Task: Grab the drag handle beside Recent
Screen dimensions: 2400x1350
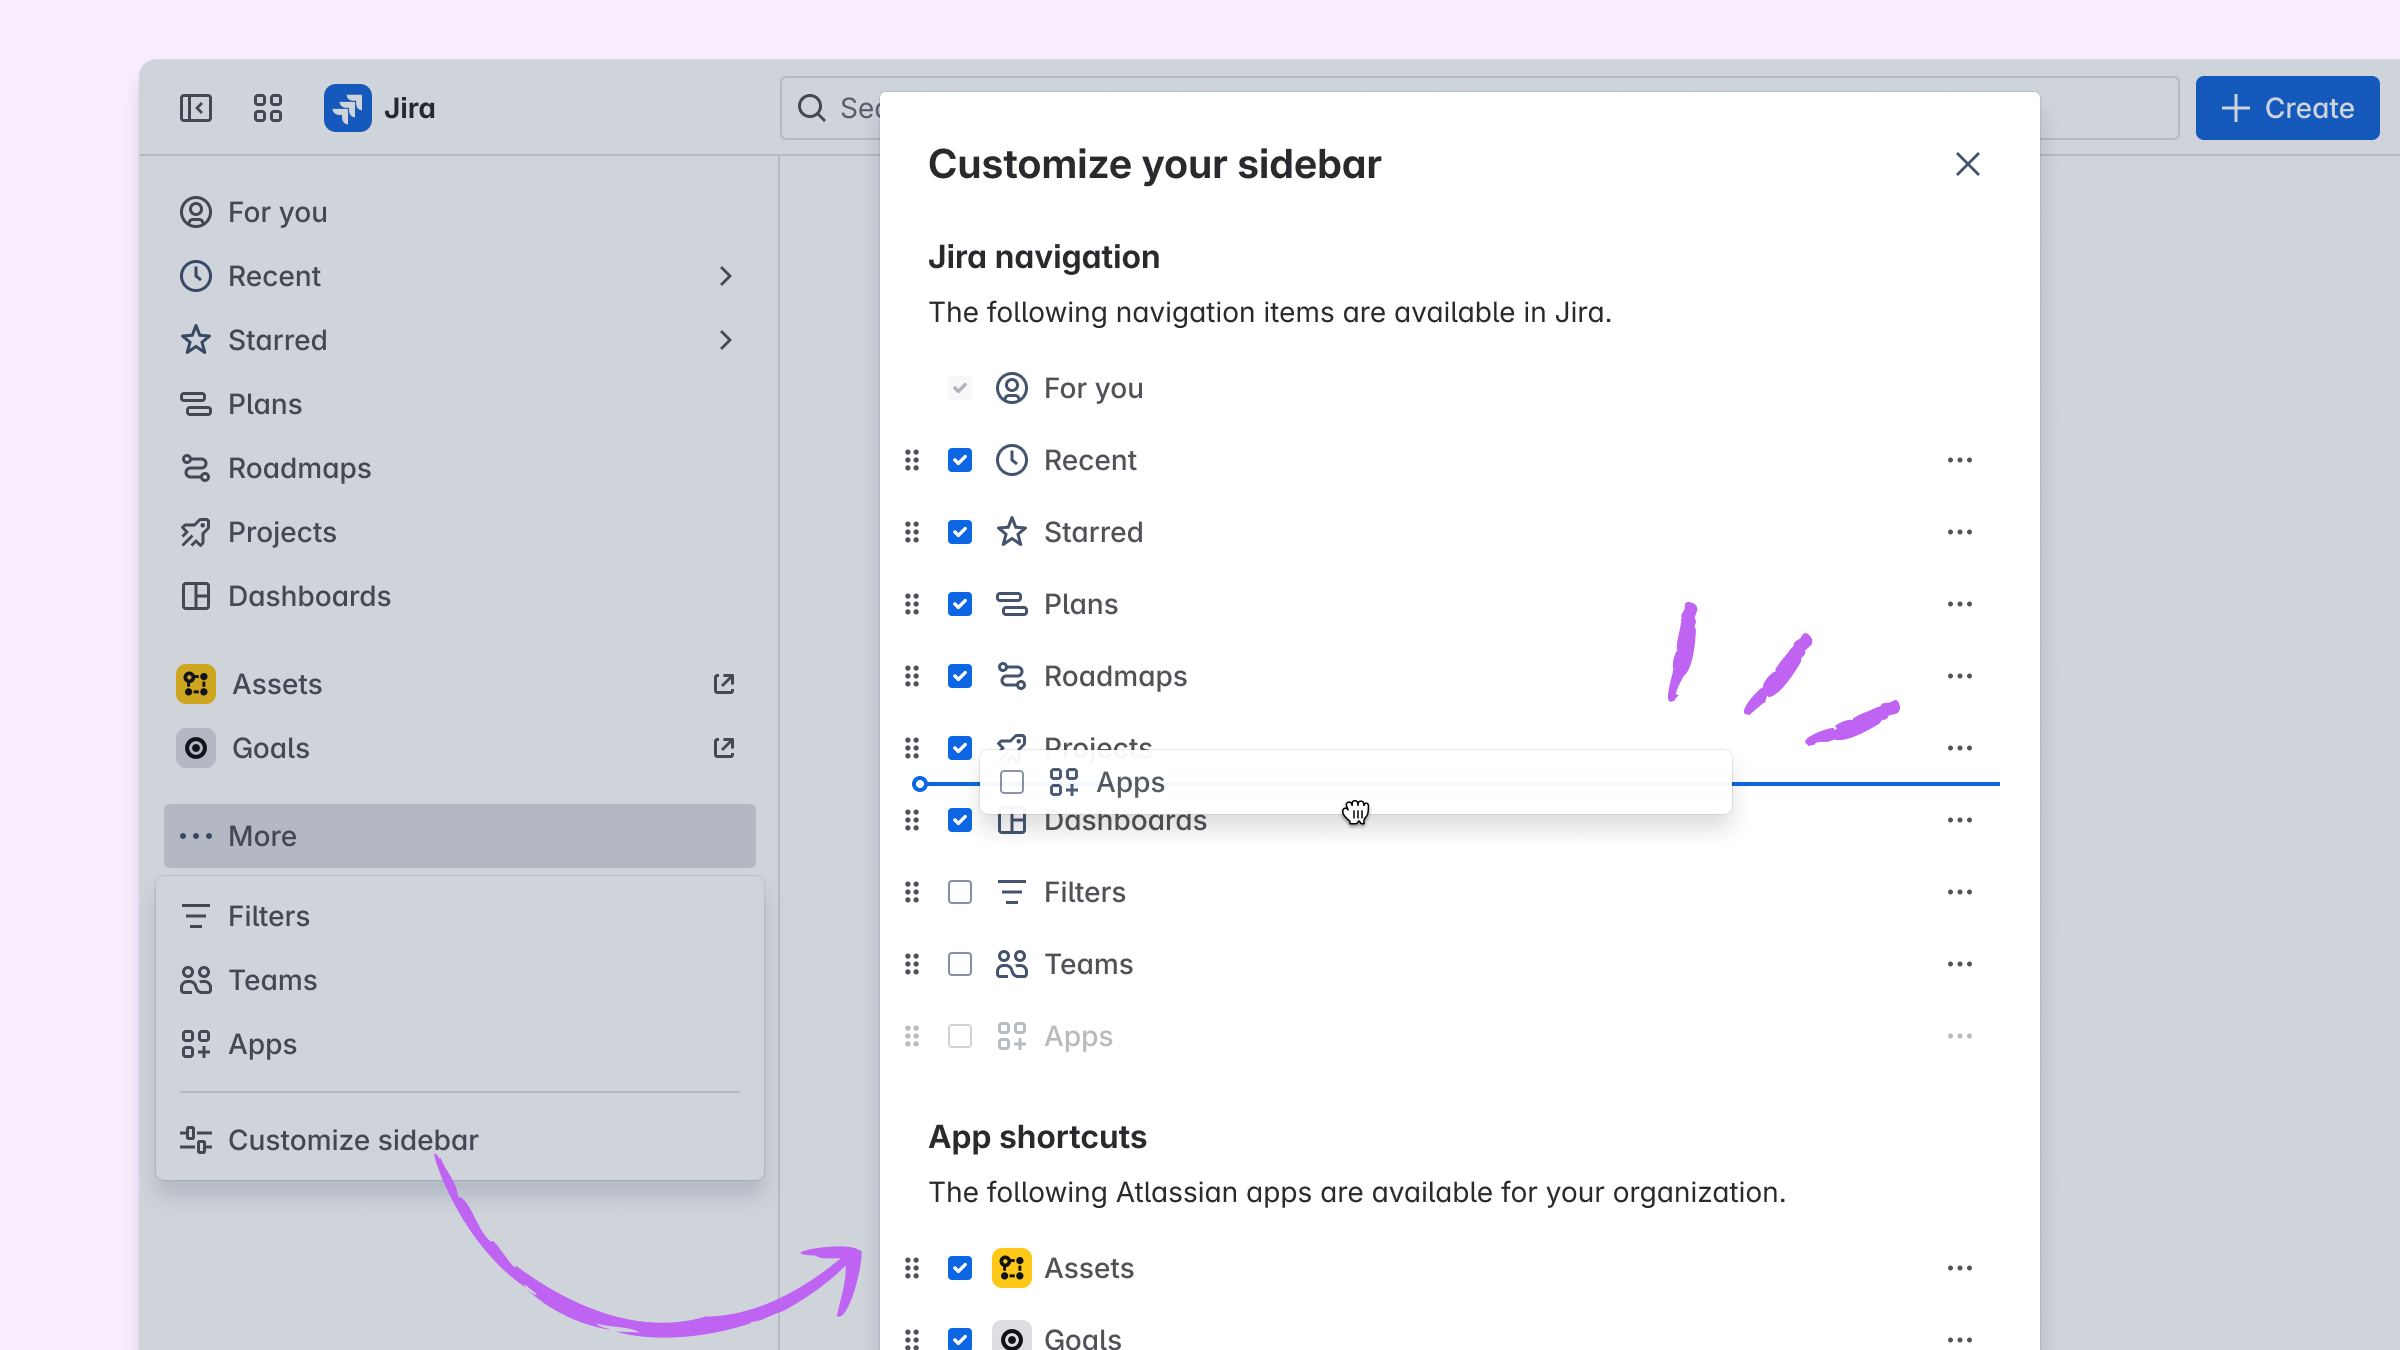Action: pos(912,460)
